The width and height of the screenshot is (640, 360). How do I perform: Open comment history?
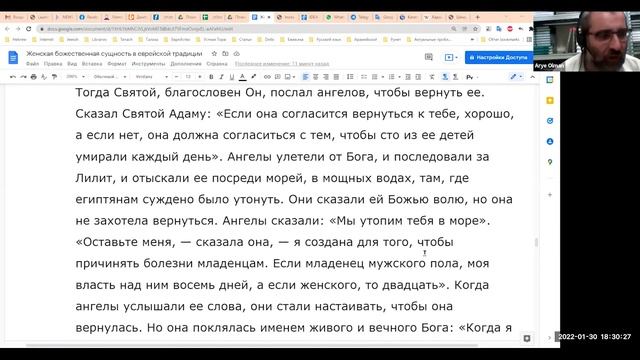tap(429, 57)
